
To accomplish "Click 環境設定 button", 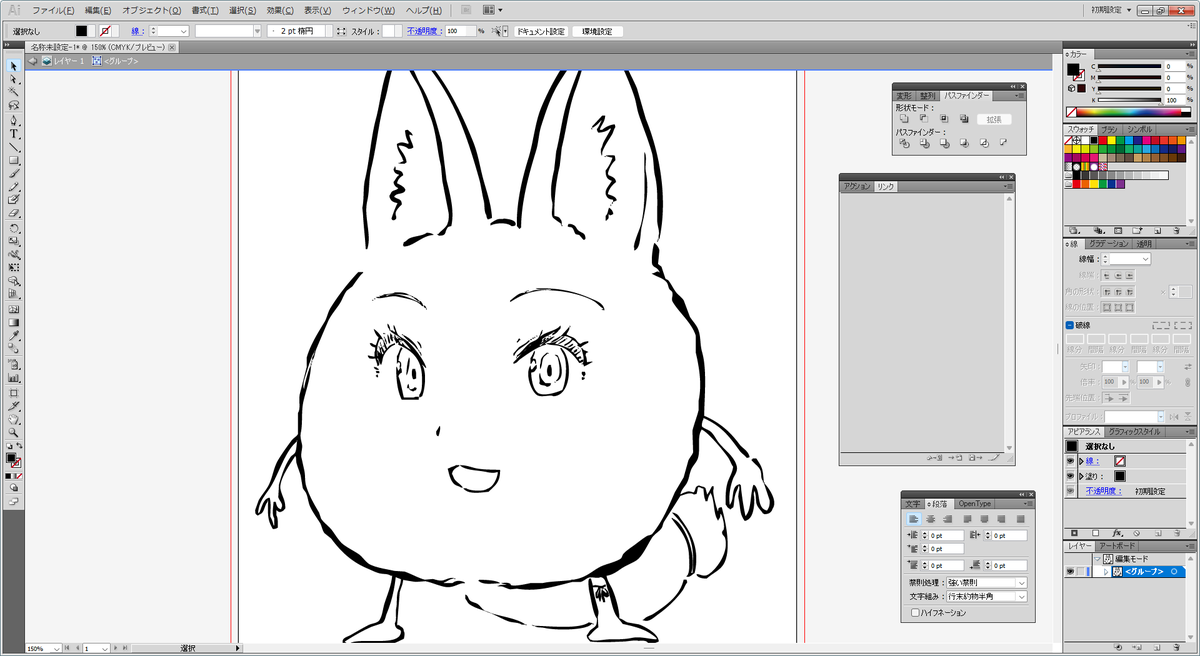I will tap(596, 31).
